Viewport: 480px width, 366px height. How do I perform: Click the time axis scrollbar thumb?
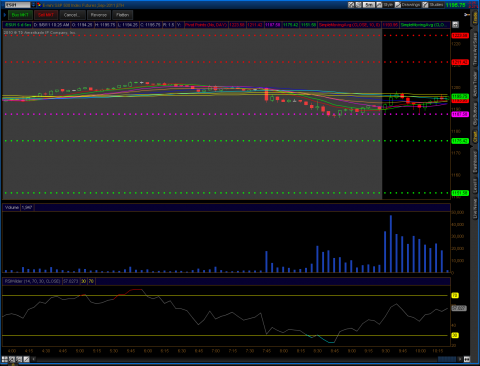coord(447,359)
